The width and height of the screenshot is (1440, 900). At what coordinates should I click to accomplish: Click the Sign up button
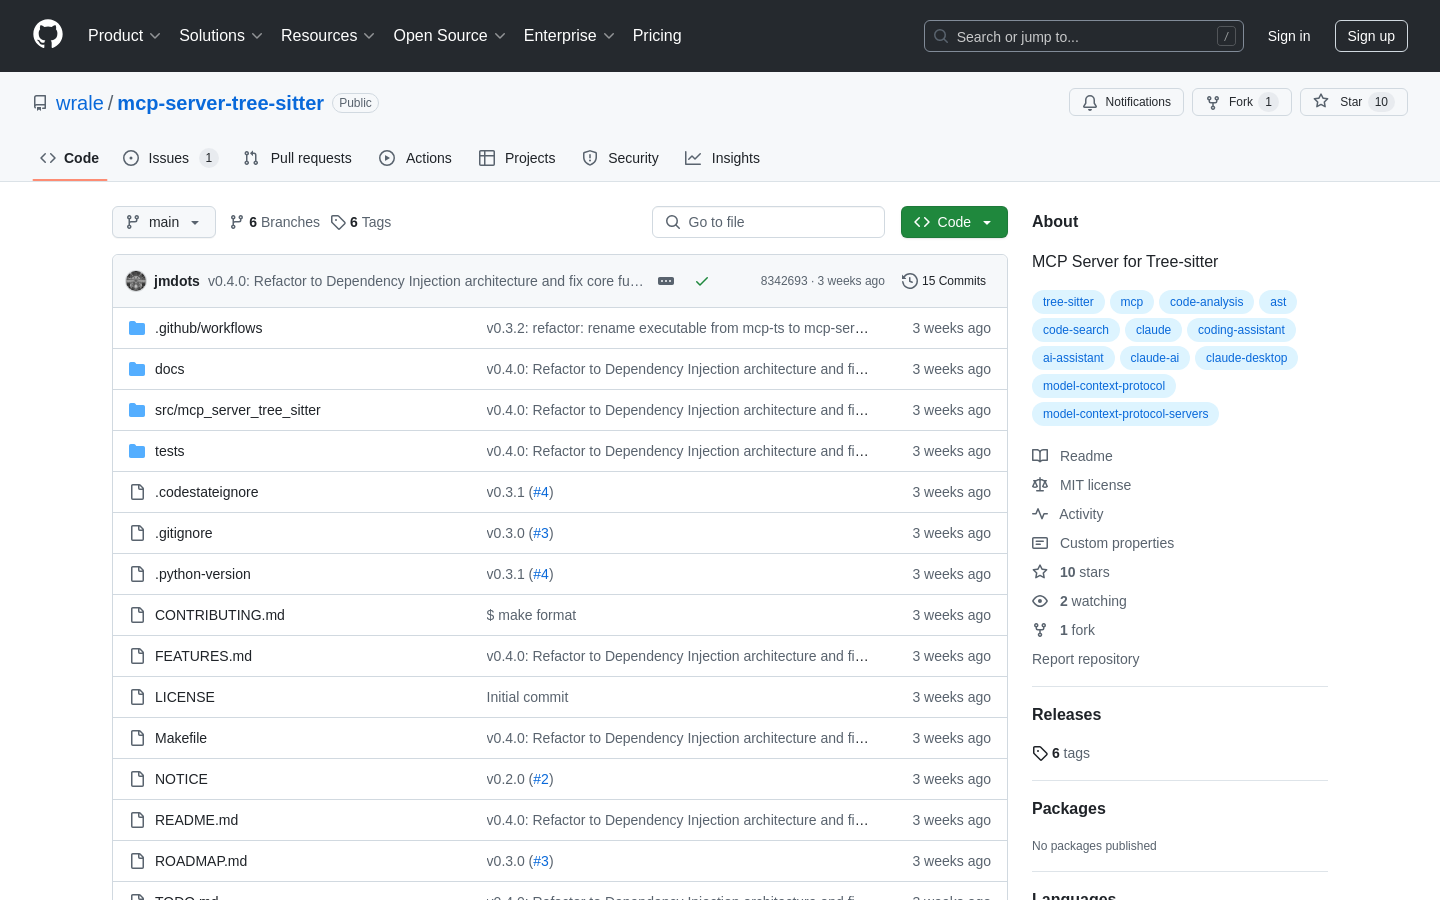[x=1371, y=36]
